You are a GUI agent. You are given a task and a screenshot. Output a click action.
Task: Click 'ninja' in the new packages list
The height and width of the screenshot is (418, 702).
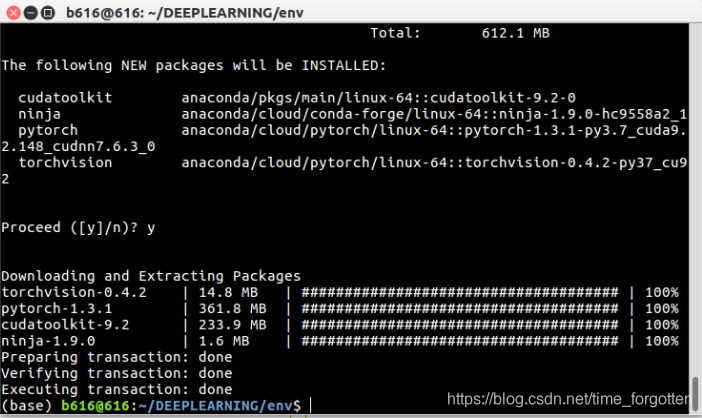click(39, 114)
